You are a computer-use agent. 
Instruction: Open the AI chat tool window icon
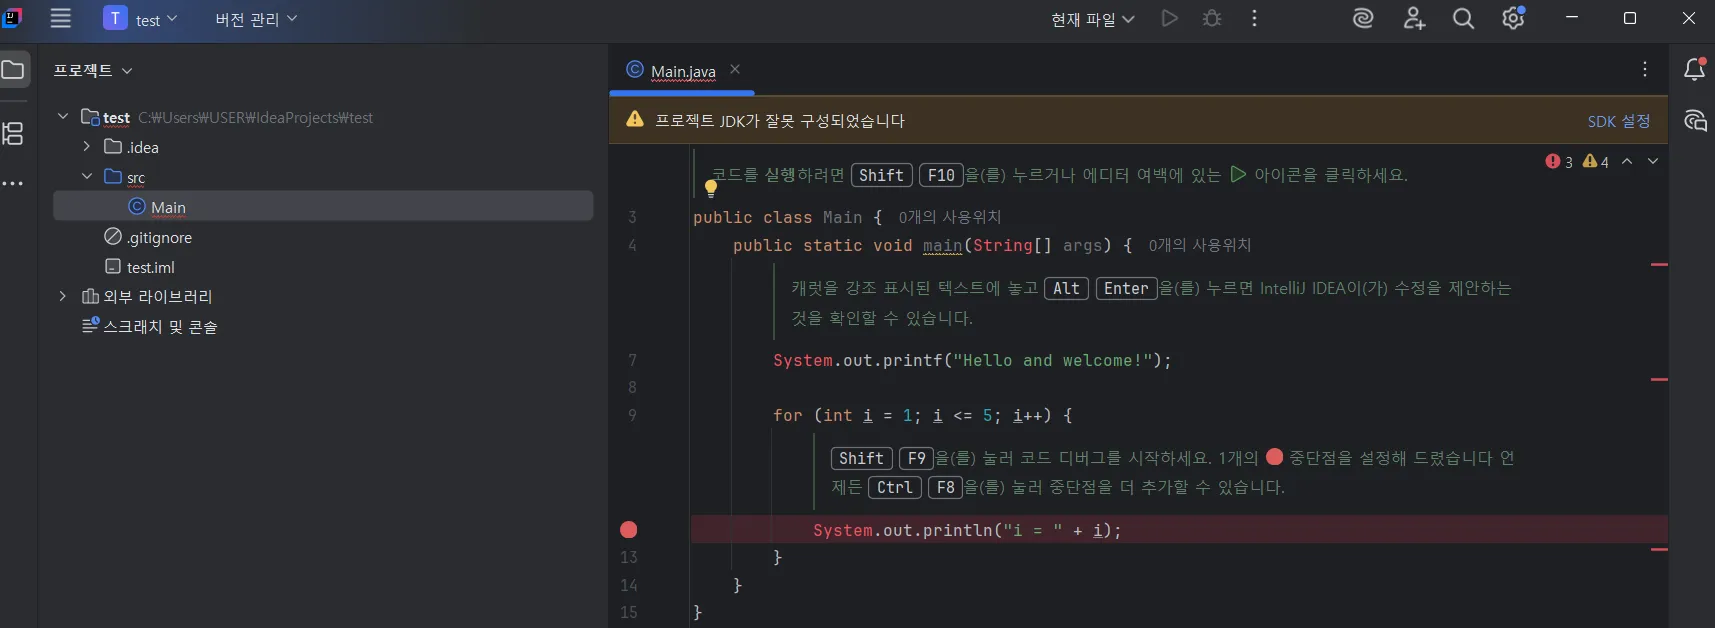pos(1695,121)
